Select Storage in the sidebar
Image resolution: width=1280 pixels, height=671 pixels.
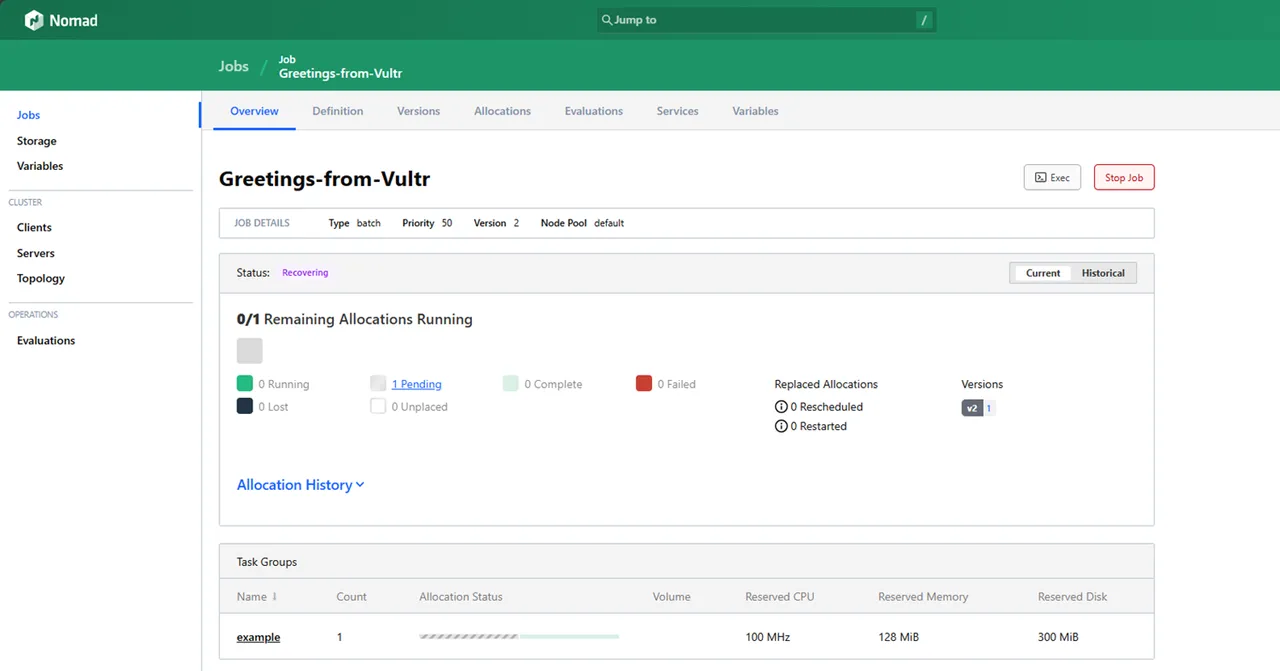37,141
